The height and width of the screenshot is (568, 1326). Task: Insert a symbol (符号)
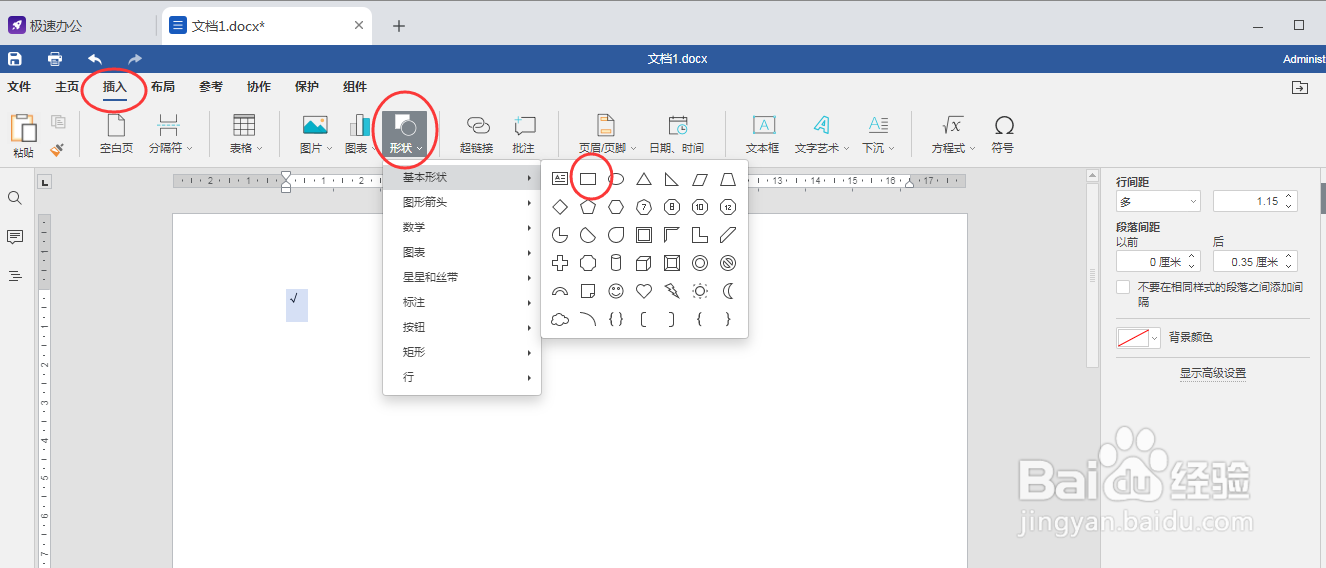click(x=1003, y=134)
